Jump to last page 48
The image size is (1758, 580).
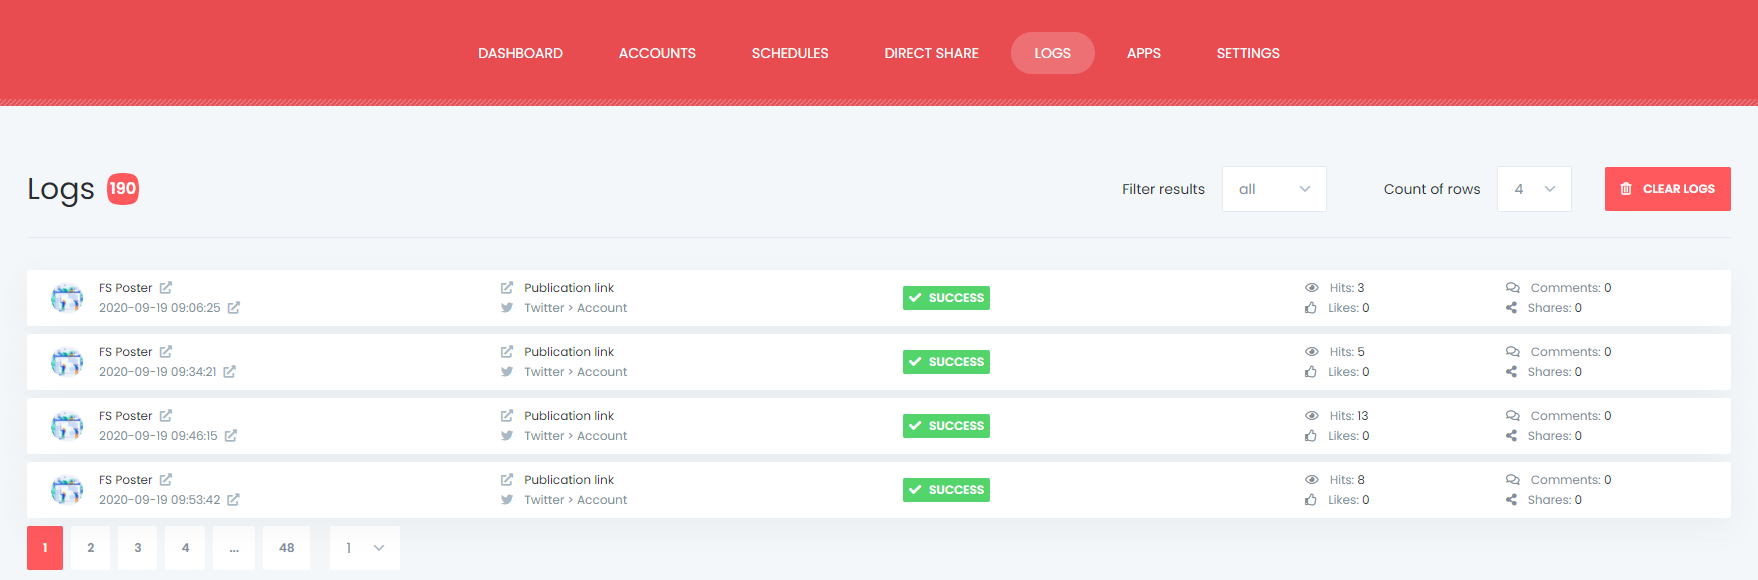[x=287, y=548]
